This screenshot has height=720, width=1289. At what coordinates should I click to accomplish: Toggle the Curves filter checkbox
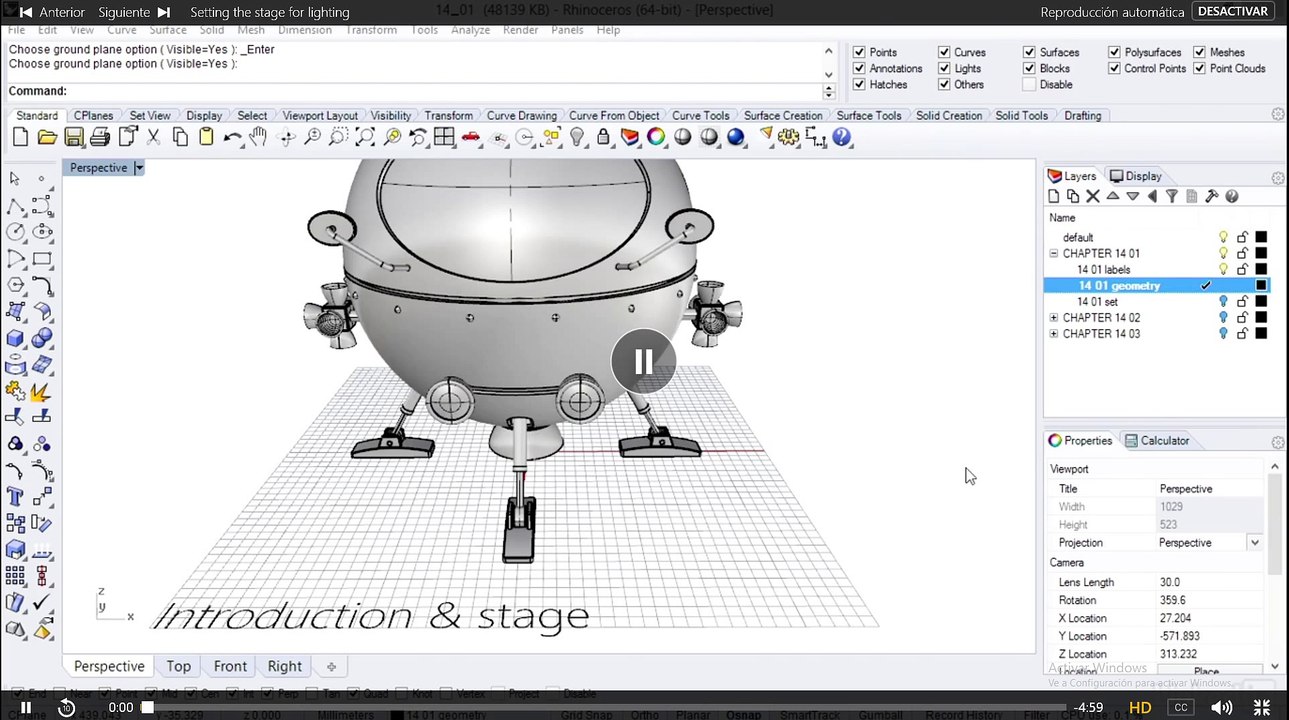pos(944,52)
